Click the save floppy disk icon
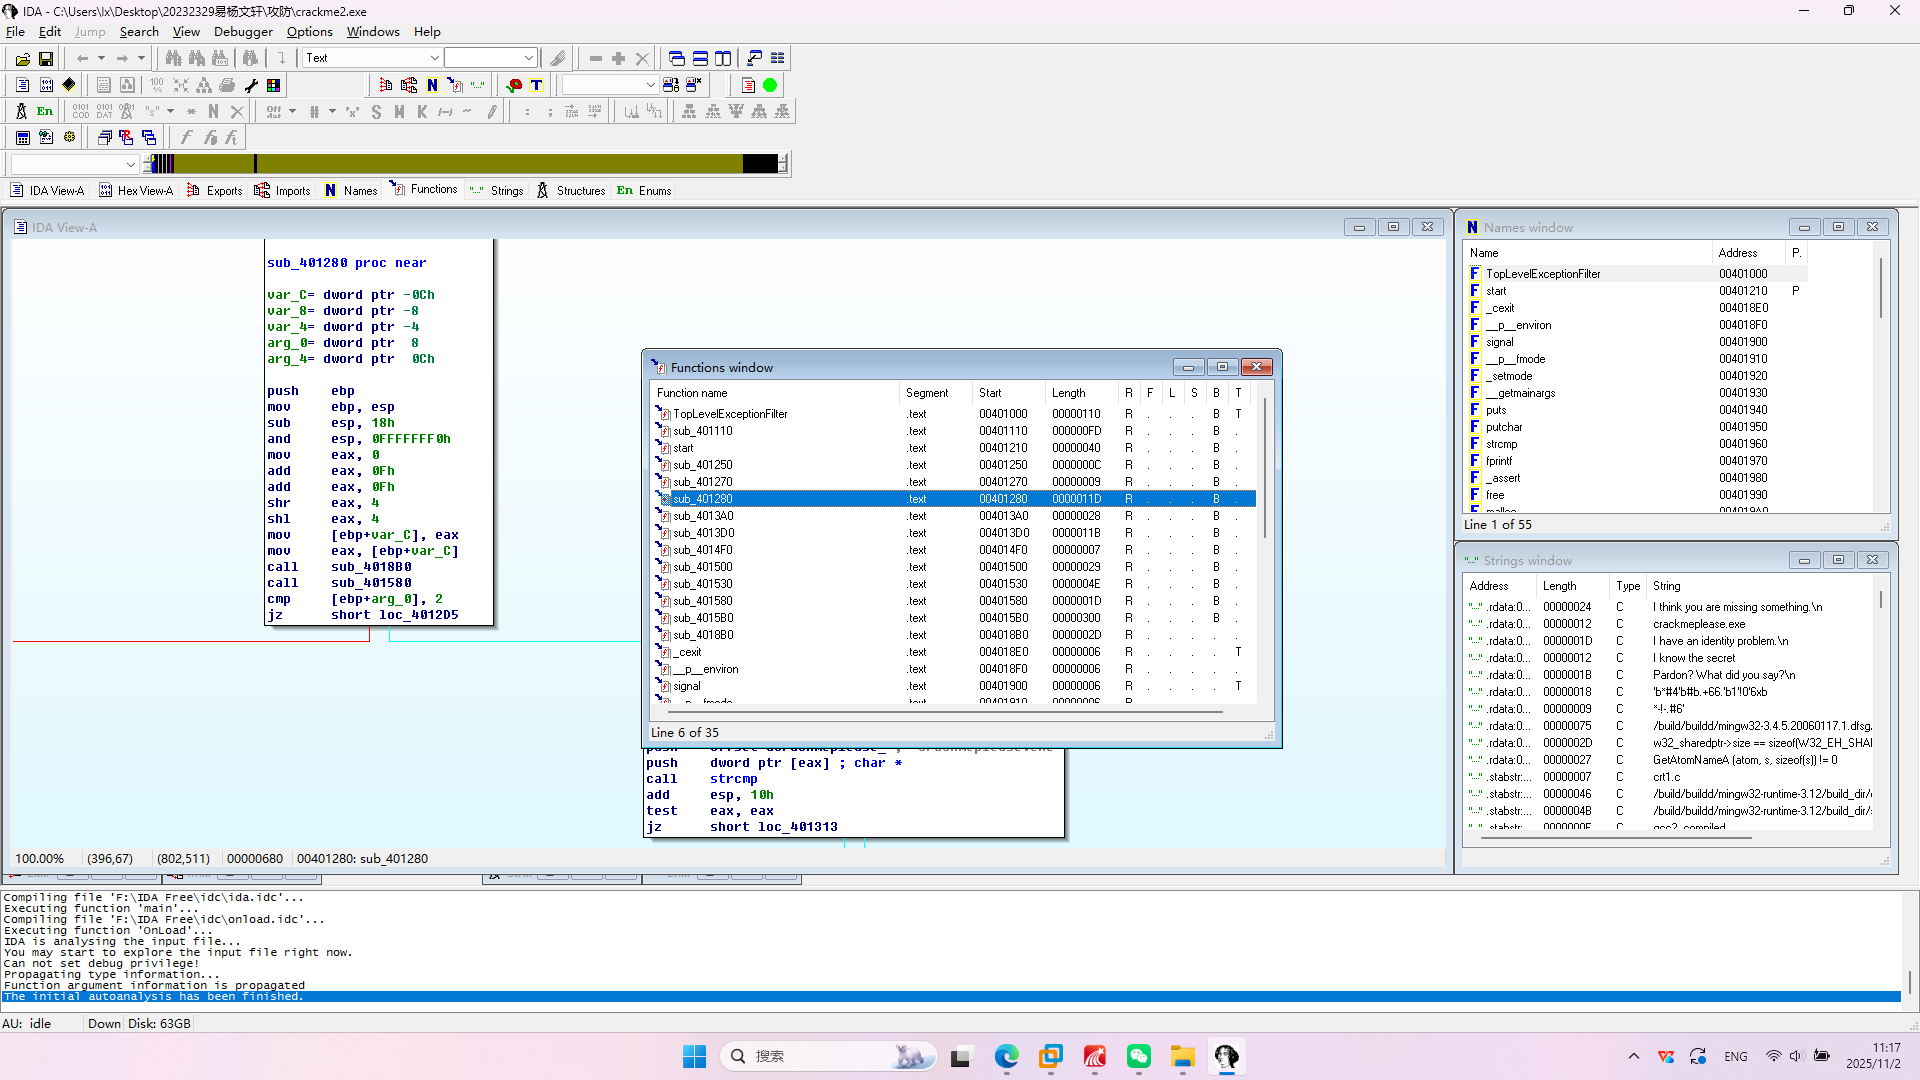Screen dimensions: 1920x1080 46,59
